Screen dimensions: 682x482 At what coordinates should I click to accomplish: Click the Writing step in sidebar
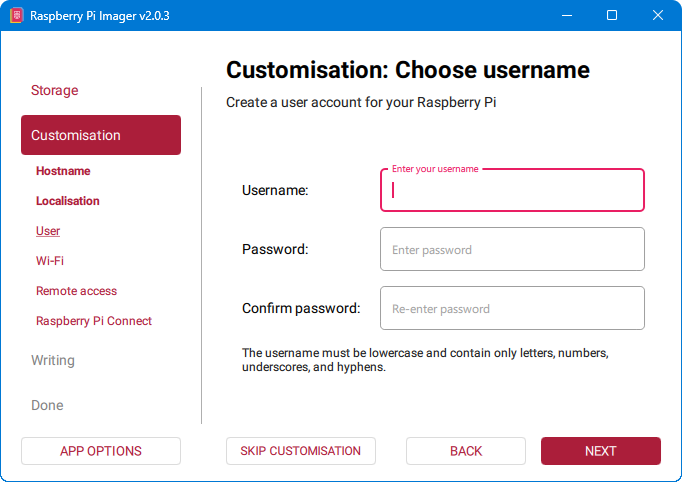(53, 360)
